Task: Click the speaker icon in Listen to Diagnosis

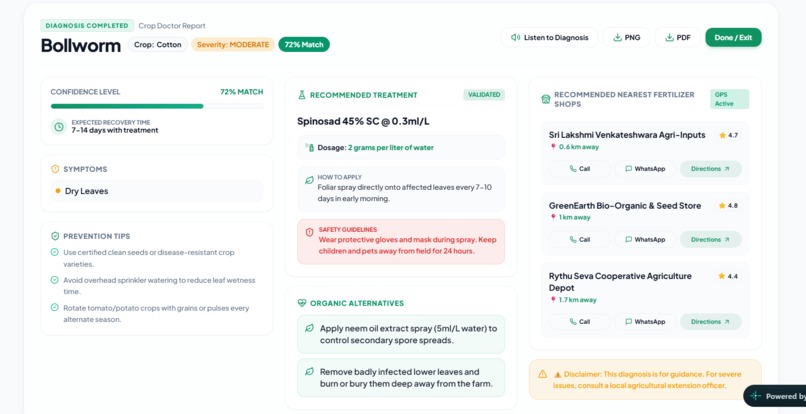Action: 515,38
